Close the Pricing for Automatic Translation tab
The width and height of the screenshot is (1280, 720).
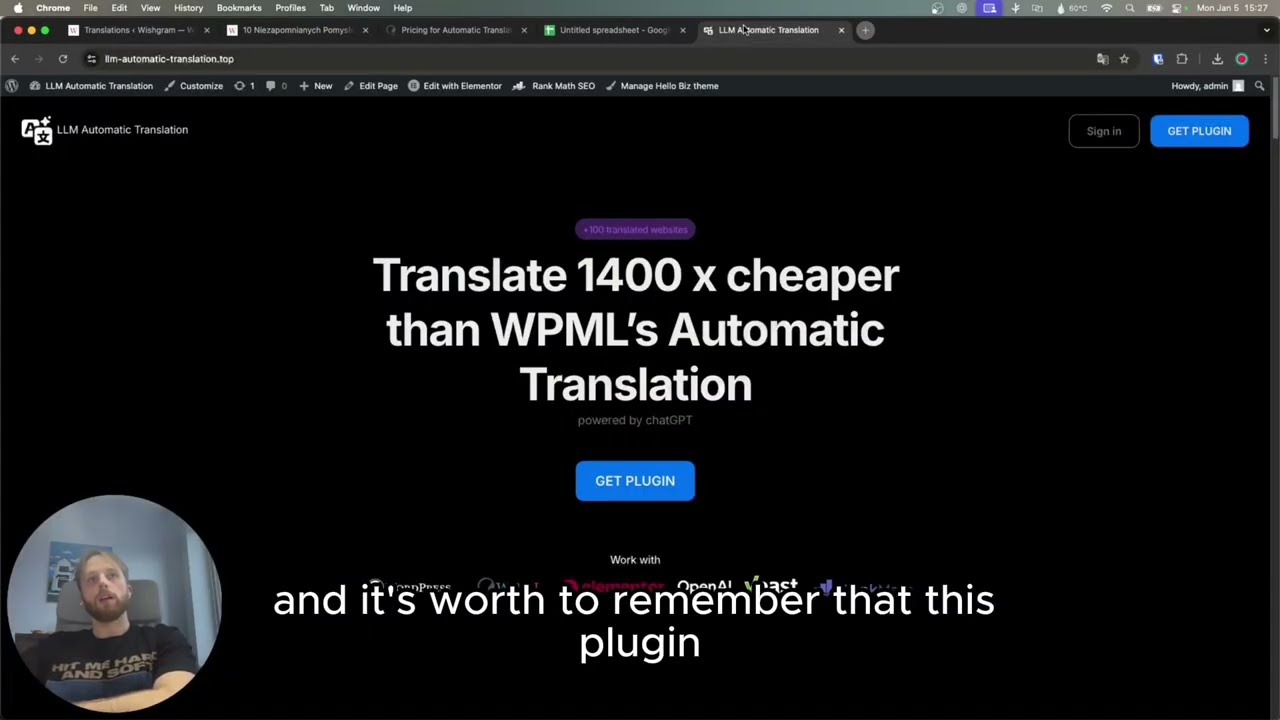coord(524,30)
